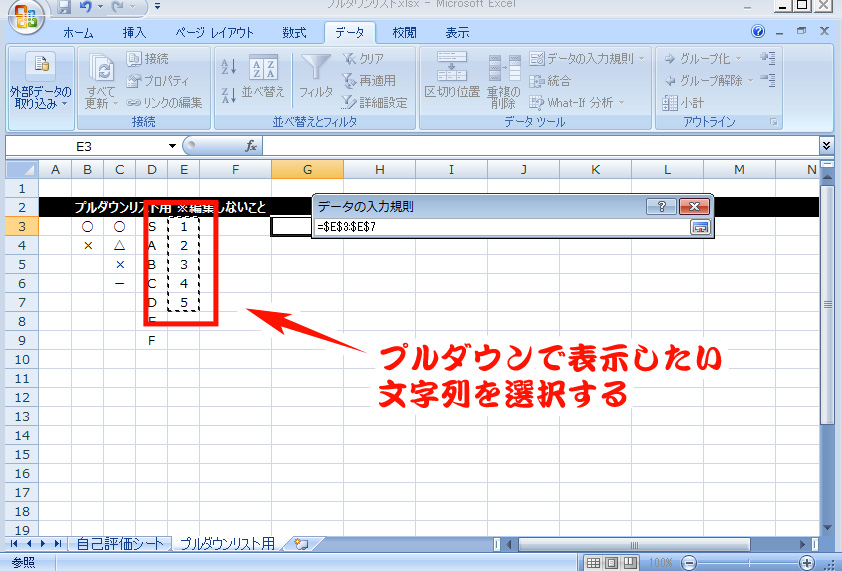The image size is (842, 571).
Task: Select the データ tab
Action: tap(350, 33)
